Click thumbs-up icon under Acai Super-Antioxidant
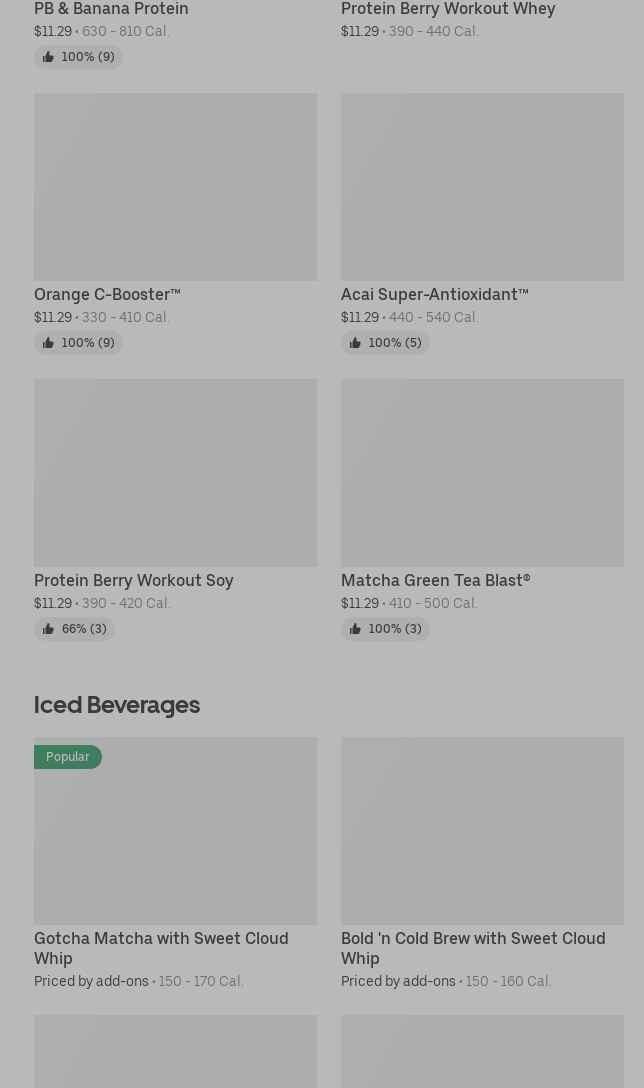Screen dimensions: 644x1088 [355, 343]
